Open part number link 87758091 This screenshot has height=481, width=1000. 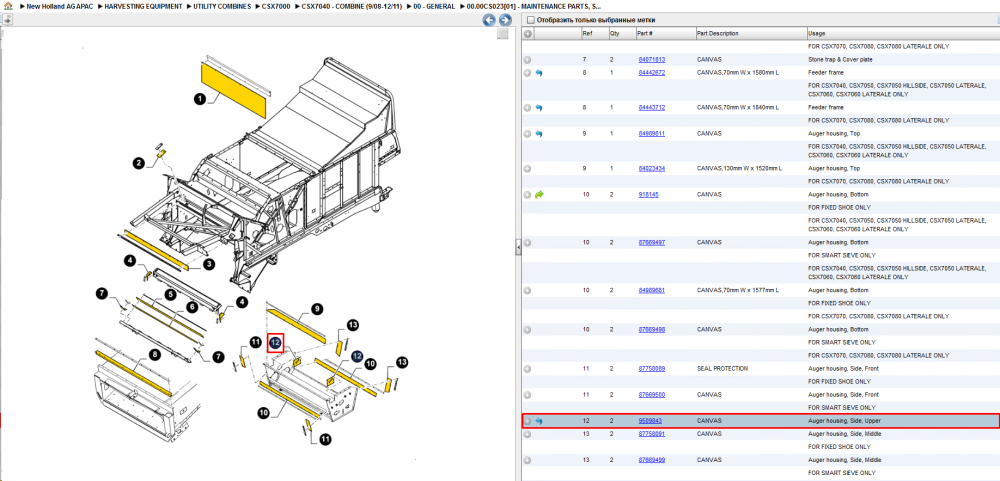point(652,434)
